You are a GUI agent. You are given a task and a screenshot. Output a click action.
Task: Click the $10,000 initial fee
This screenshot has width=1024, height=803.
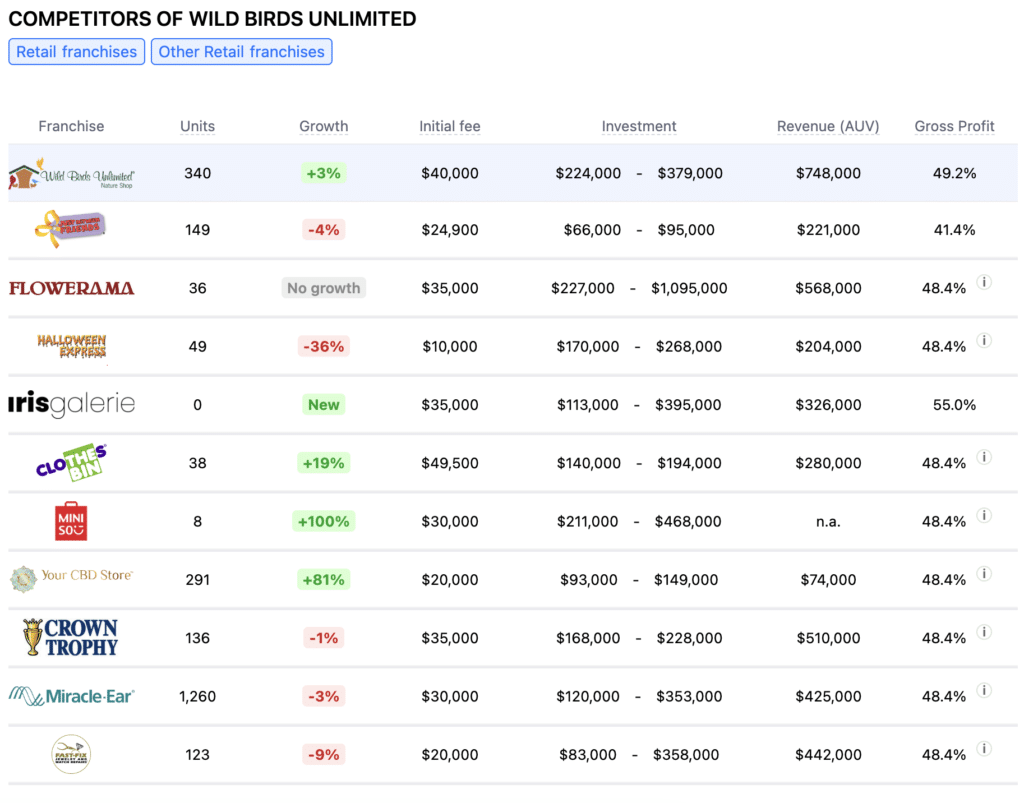click(449, 346)
